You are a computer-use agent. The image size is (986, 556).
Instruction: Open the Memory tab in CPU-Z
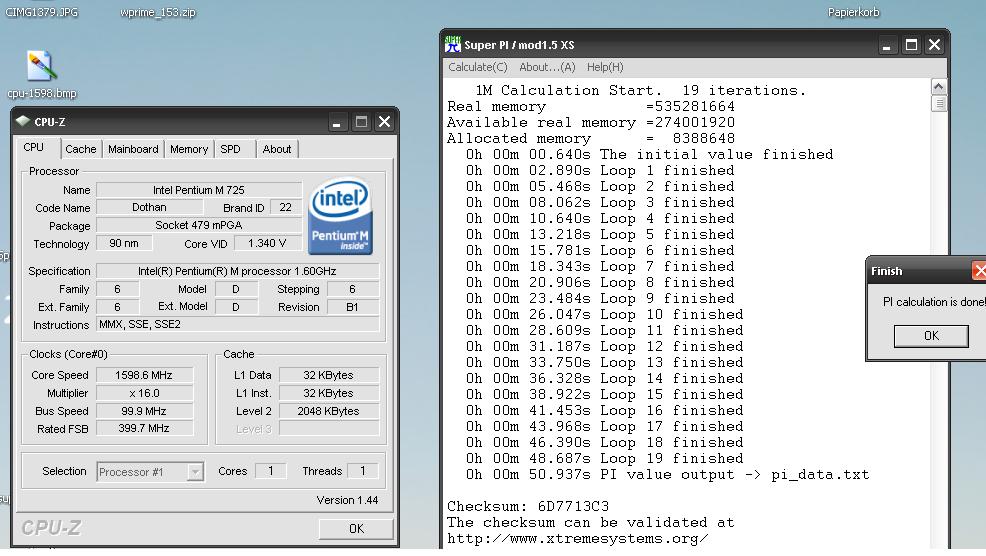click(x=189, y=149)
